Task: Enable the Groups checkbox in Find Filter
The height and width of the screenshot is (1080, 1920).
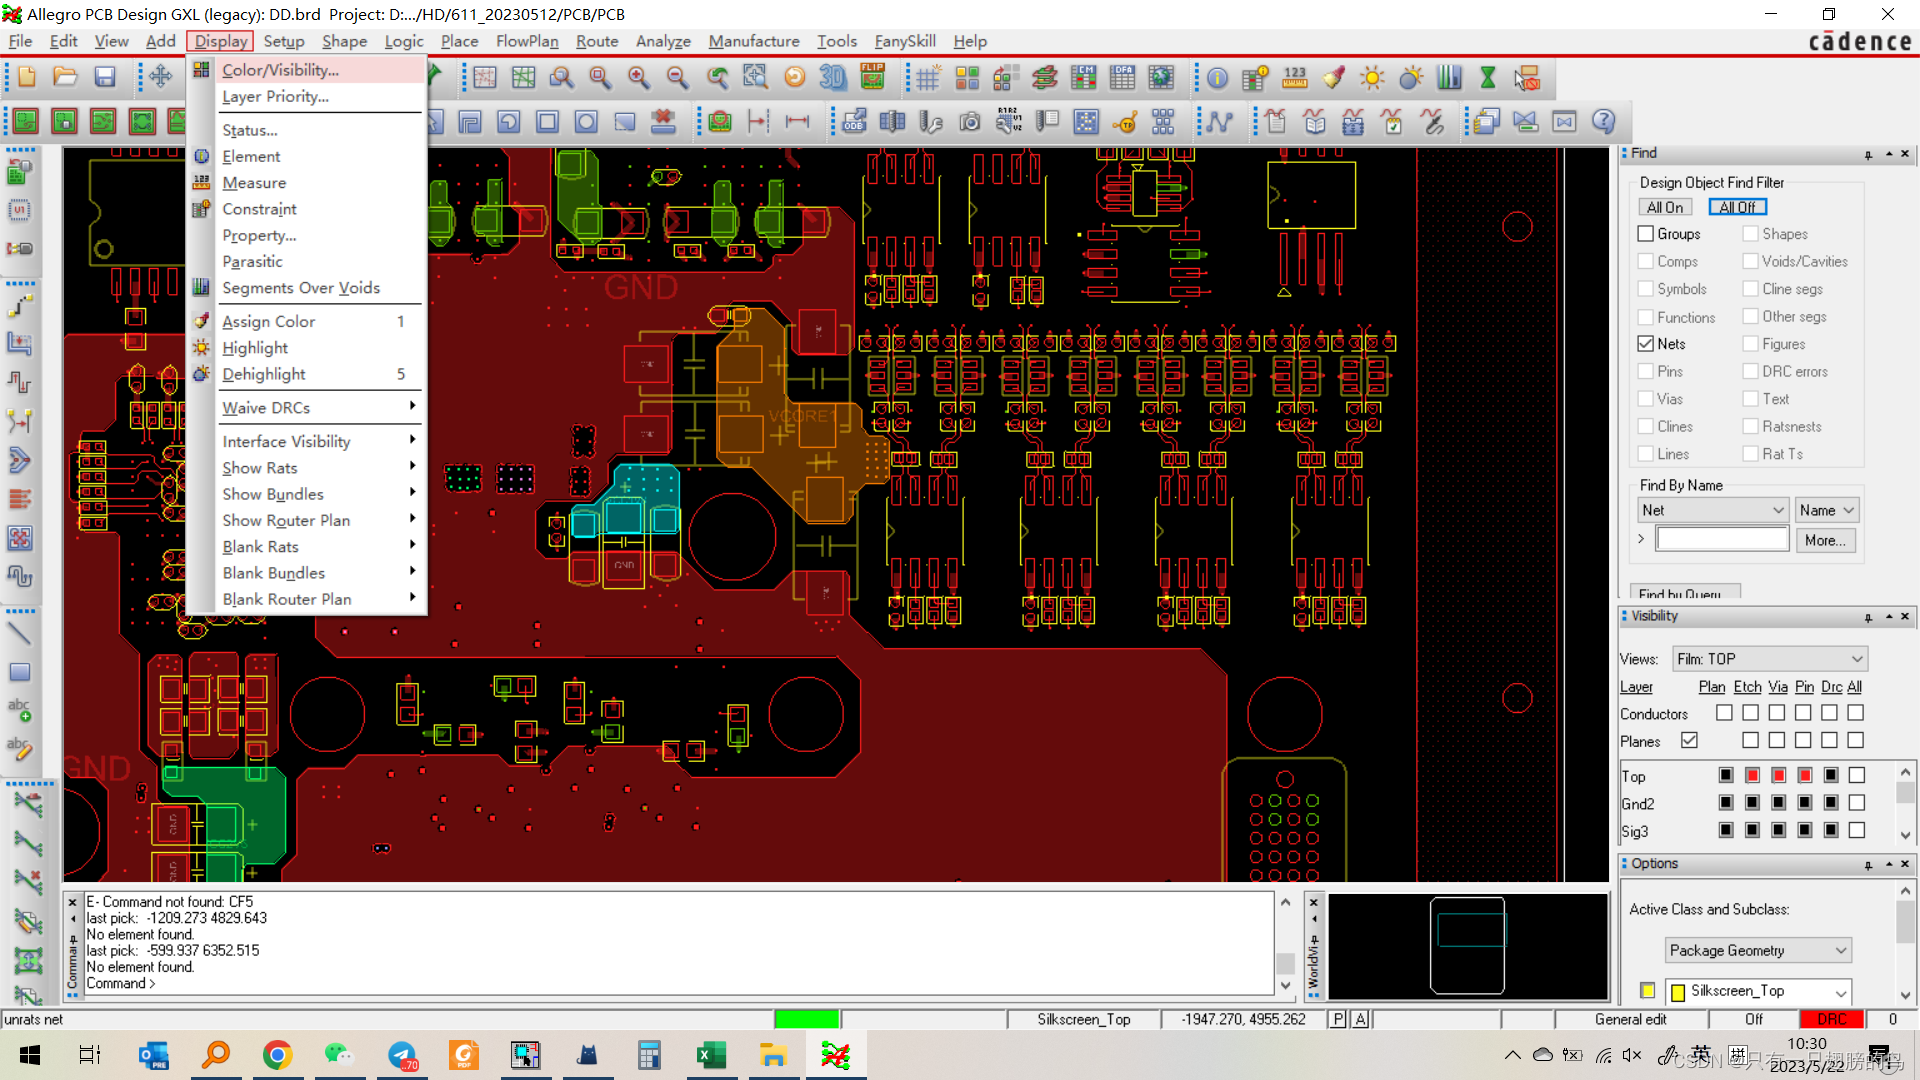Action: click(x=1646, y=233)
